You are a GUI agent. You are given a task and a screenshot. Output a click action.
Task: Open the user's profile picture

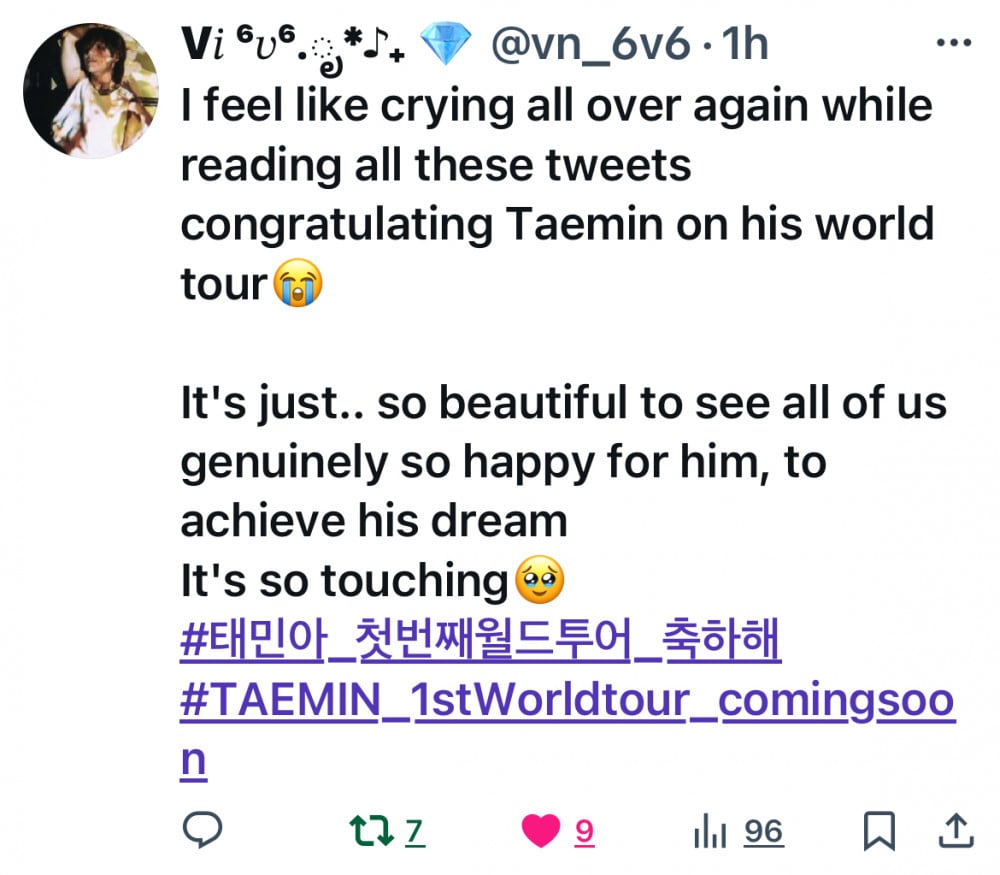(x=91, y=91)
